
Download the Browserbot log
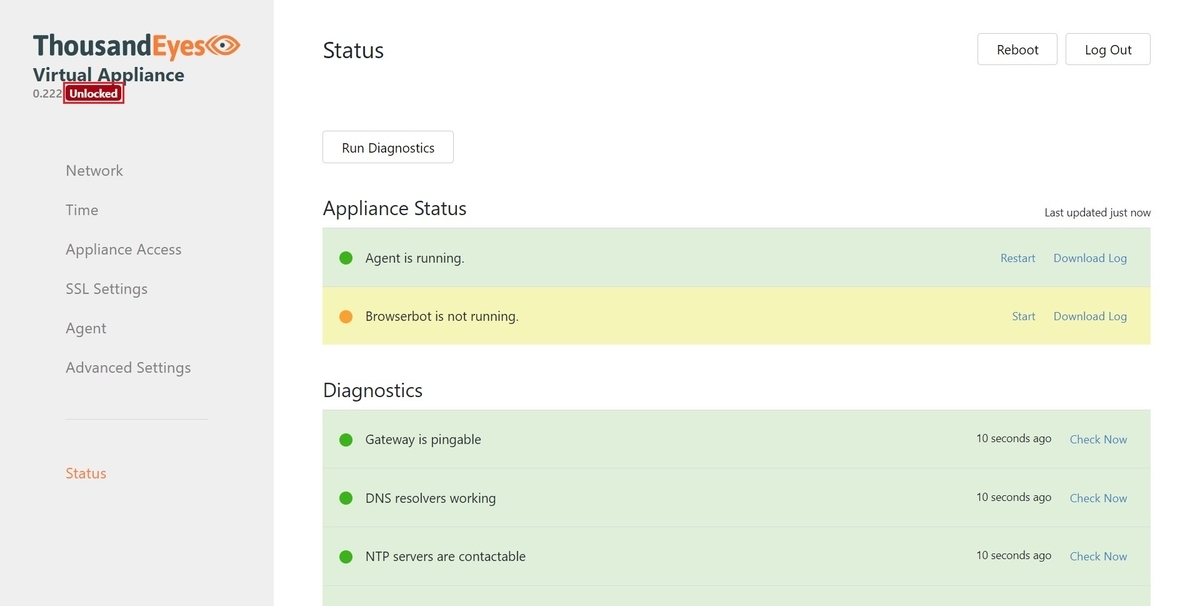[x=1089, y=315]
